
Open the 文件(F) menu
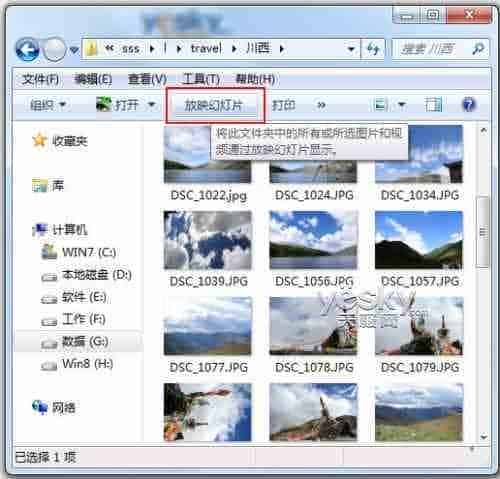tap(40, 79)
